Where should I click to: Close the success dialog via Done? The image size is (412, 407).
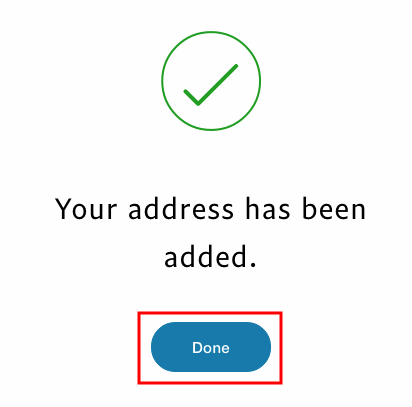click(x=211, y=347)
